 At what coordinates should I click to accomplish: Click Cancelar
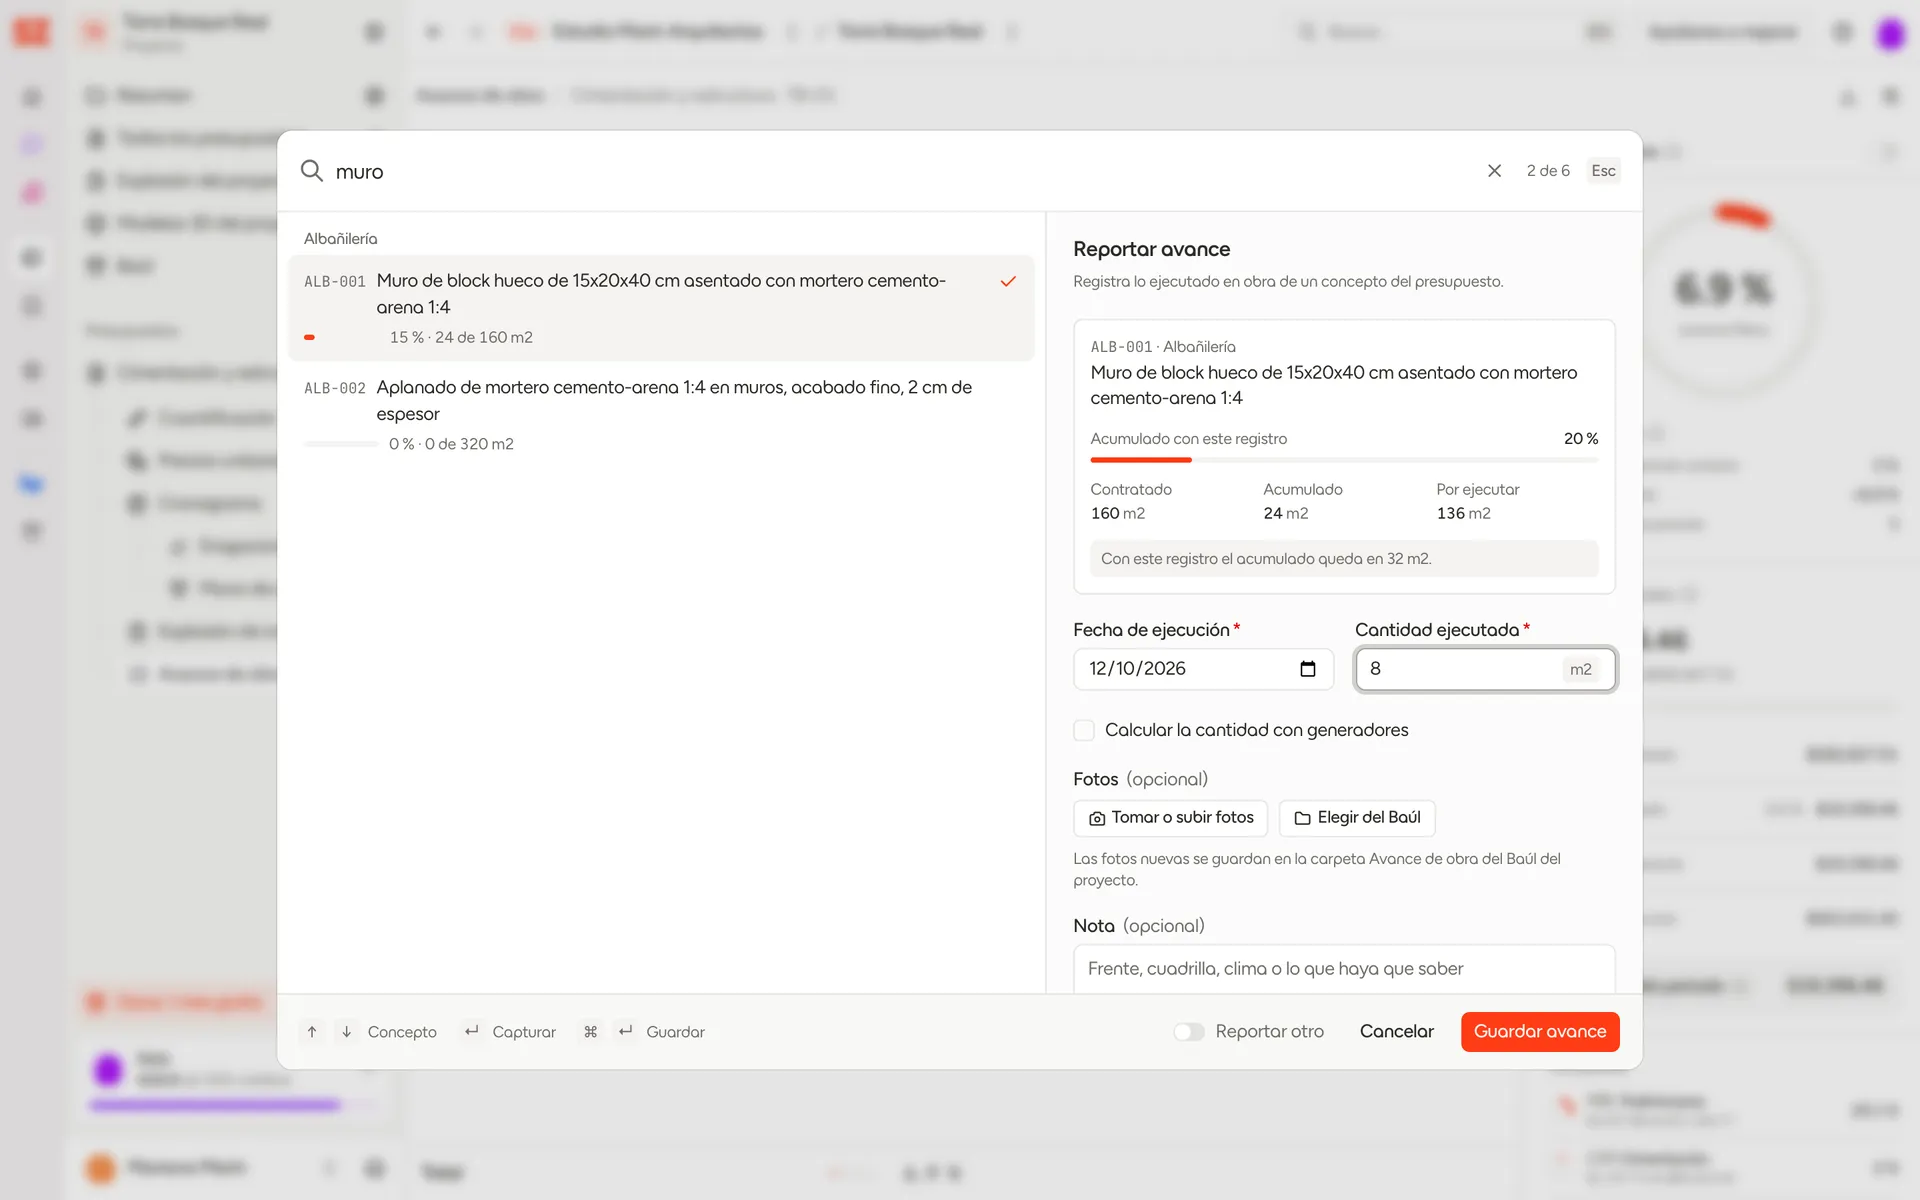1396,1031
